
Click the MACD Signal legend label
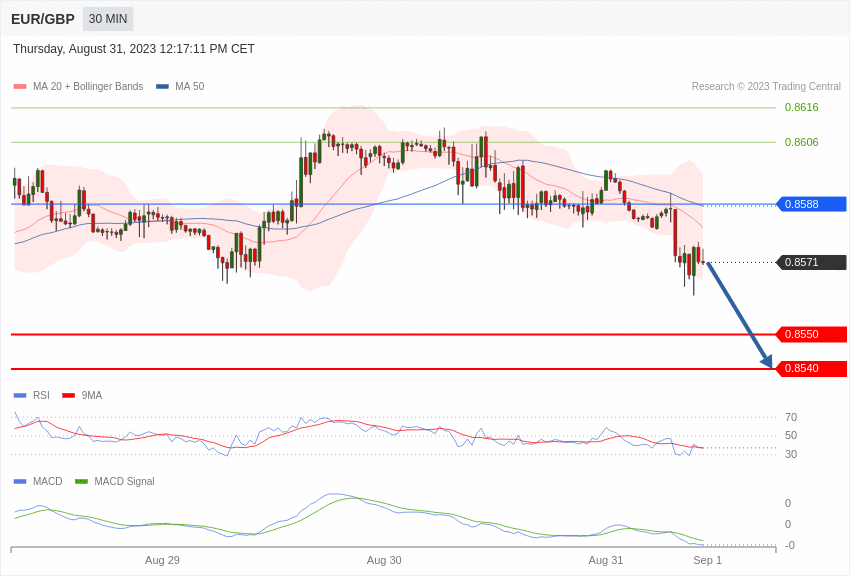pos(124,482)
